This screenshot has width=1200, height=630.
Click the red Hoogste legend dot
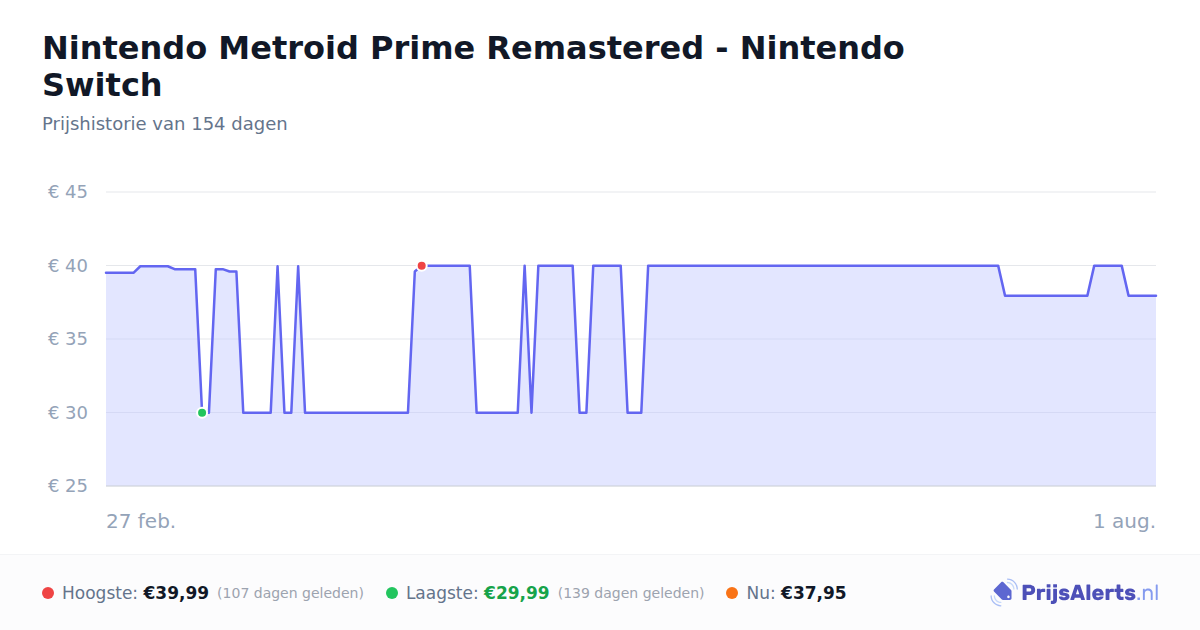48,593
